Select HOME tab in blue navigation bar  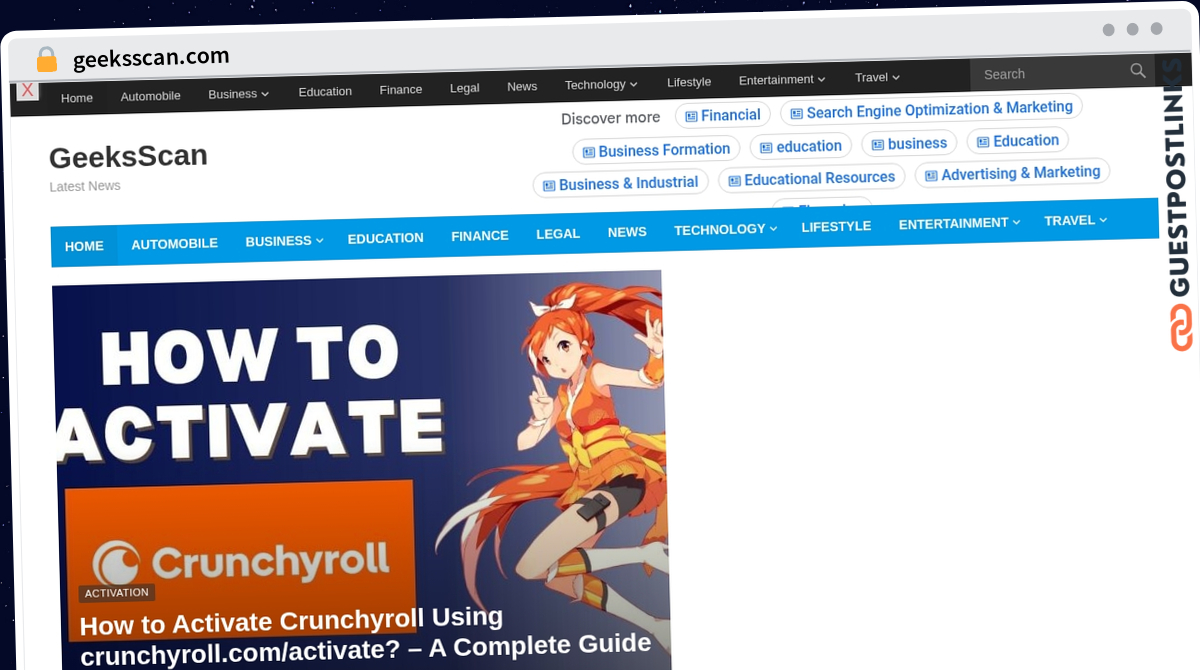click(x=84, y=246)
